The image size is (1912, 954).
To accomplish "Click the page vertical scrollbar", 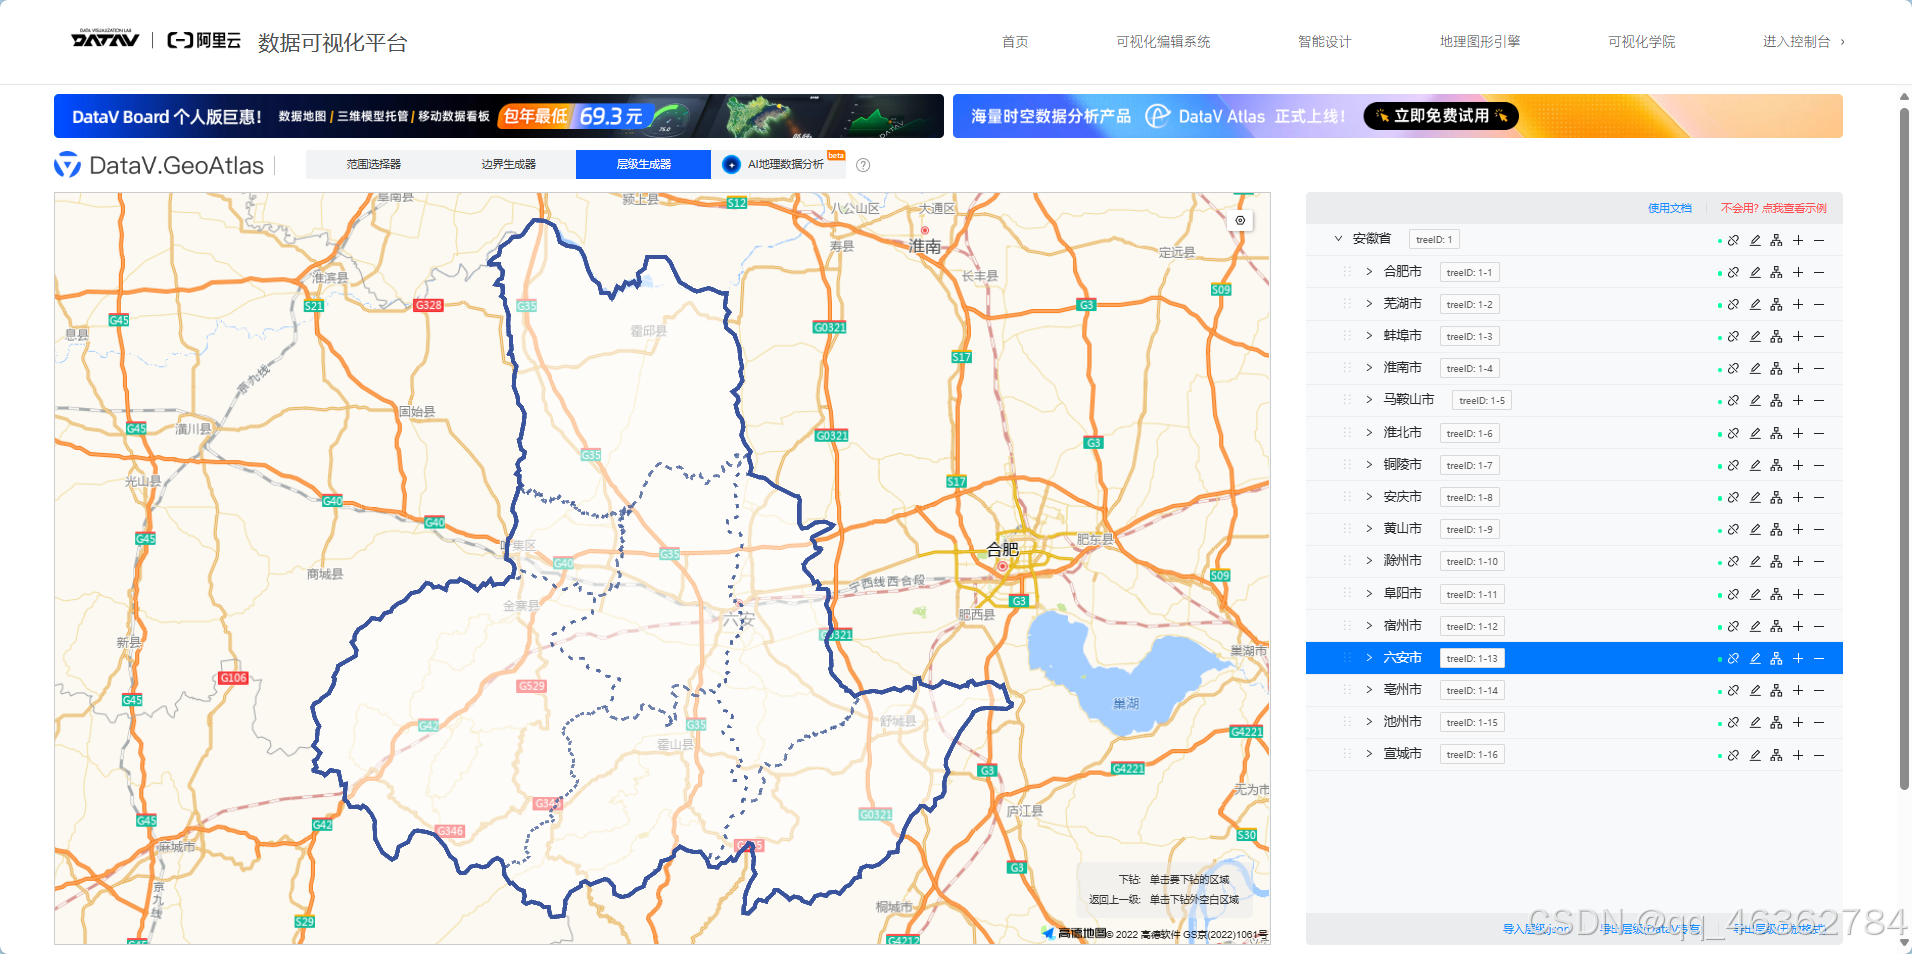I will pyautogui.click(x=1904, y=450).
